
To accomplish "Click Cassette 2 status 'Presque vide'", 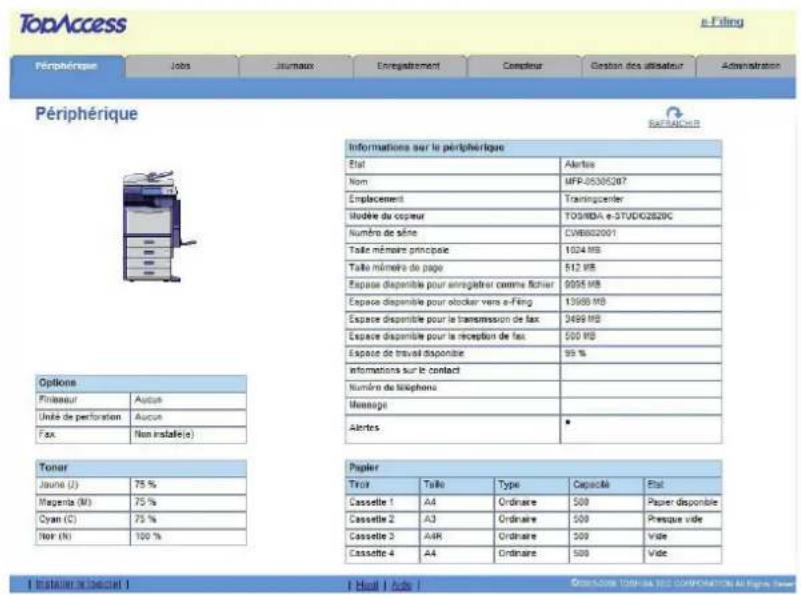I will coord(675,519).
